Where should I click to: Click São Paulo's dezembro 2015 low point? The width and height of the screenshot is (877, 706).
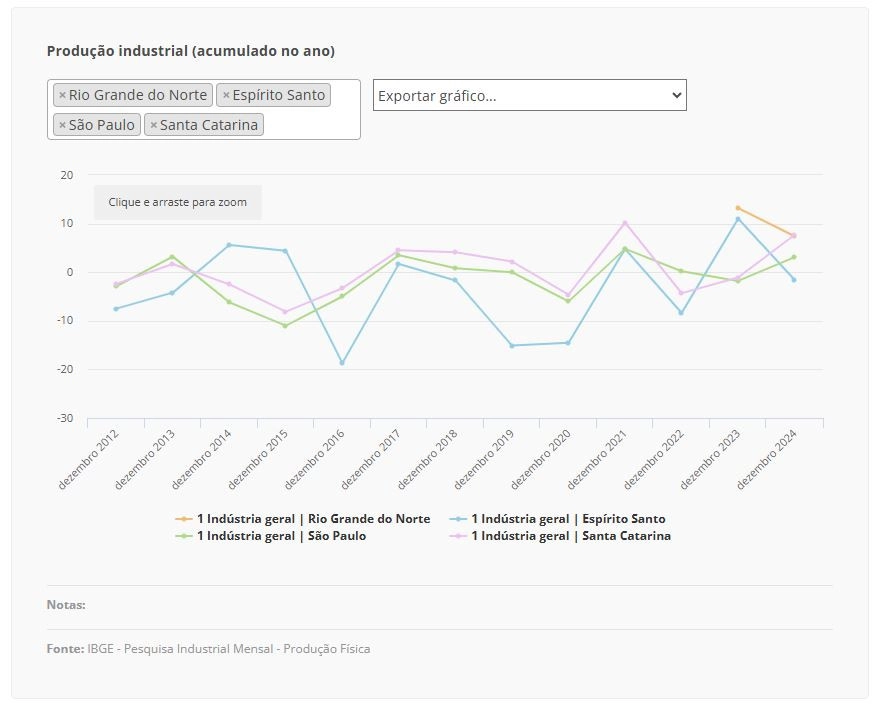tap(285, 326)
